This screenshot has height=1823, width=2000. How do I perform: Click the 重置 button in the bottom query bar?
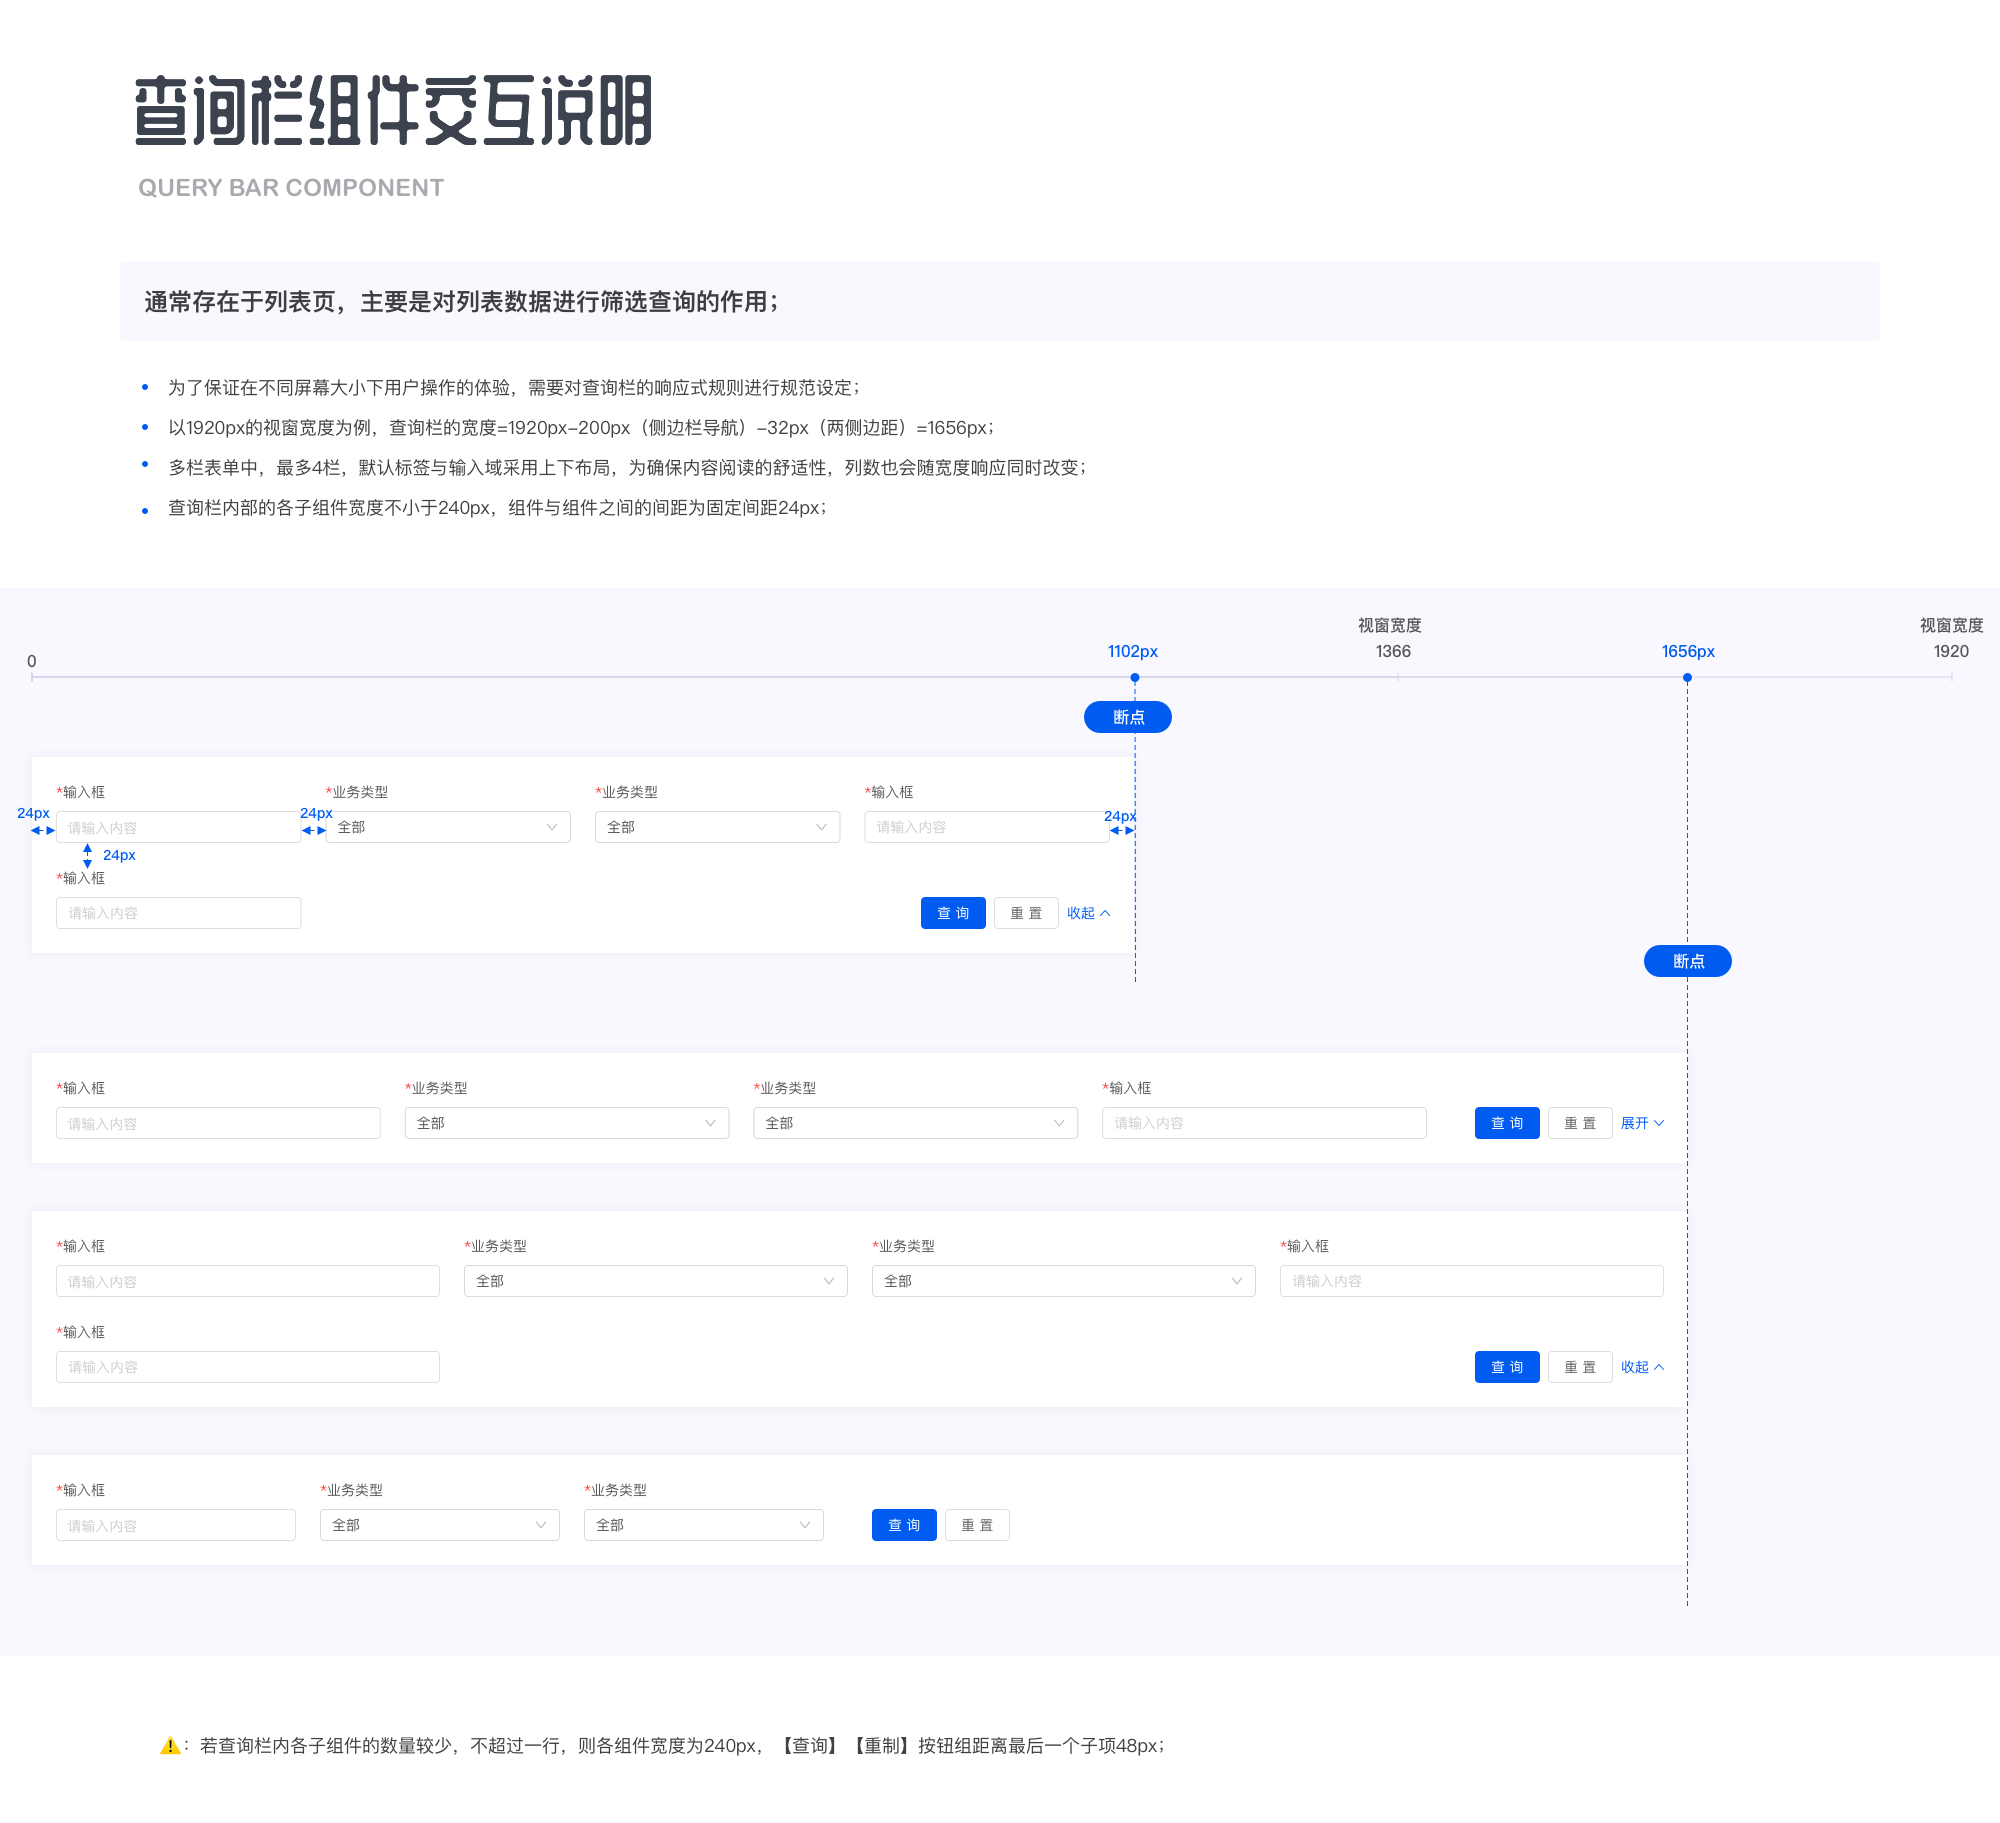pyautogui.click(x=977, y=1525)
